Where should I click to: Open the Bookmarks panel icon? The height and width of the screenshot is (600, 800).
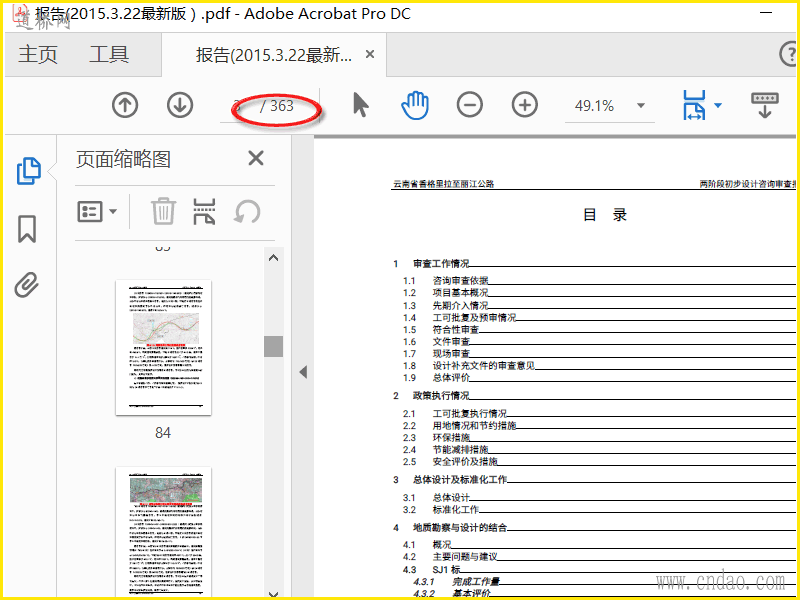click(27, 229)
